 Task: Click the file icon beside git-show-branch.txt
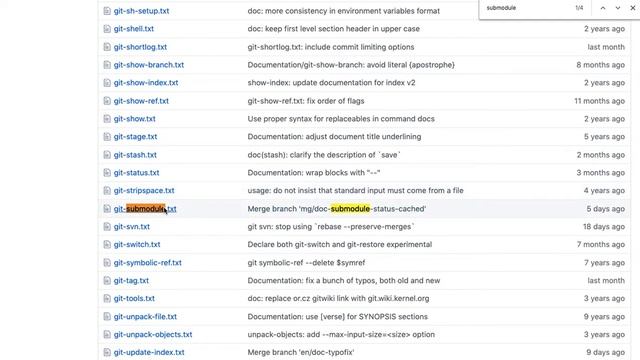pos(107,65)
